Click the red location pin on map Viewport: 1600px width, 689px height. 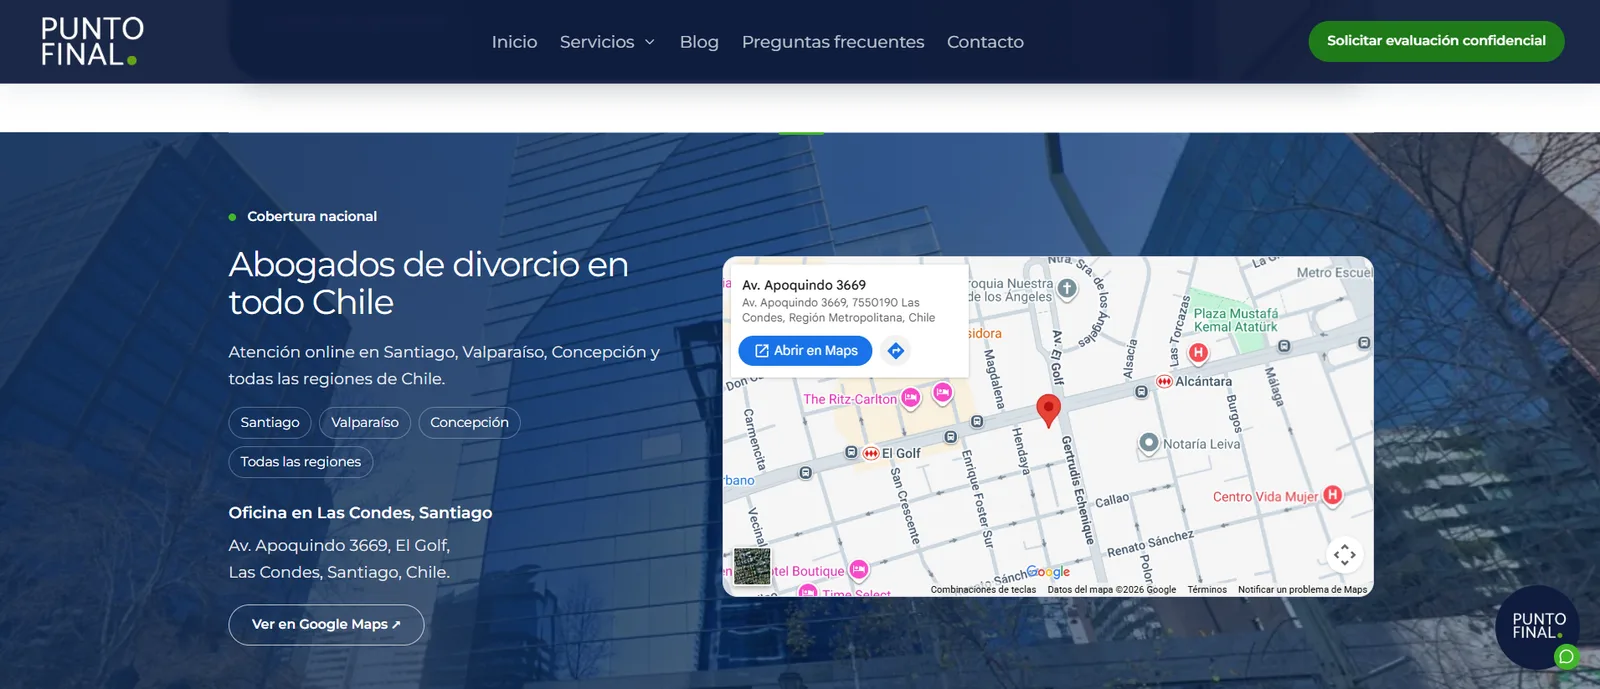pos(1048,410)
